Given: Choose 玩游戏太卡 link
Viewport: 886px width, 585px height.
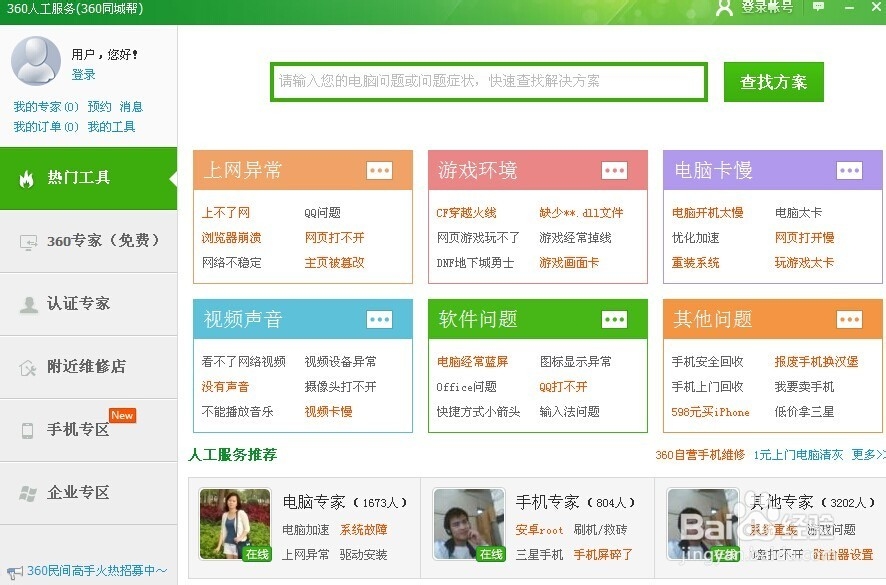Looking at the screenshot, I should pyautogui.click(x=804, y=262).
